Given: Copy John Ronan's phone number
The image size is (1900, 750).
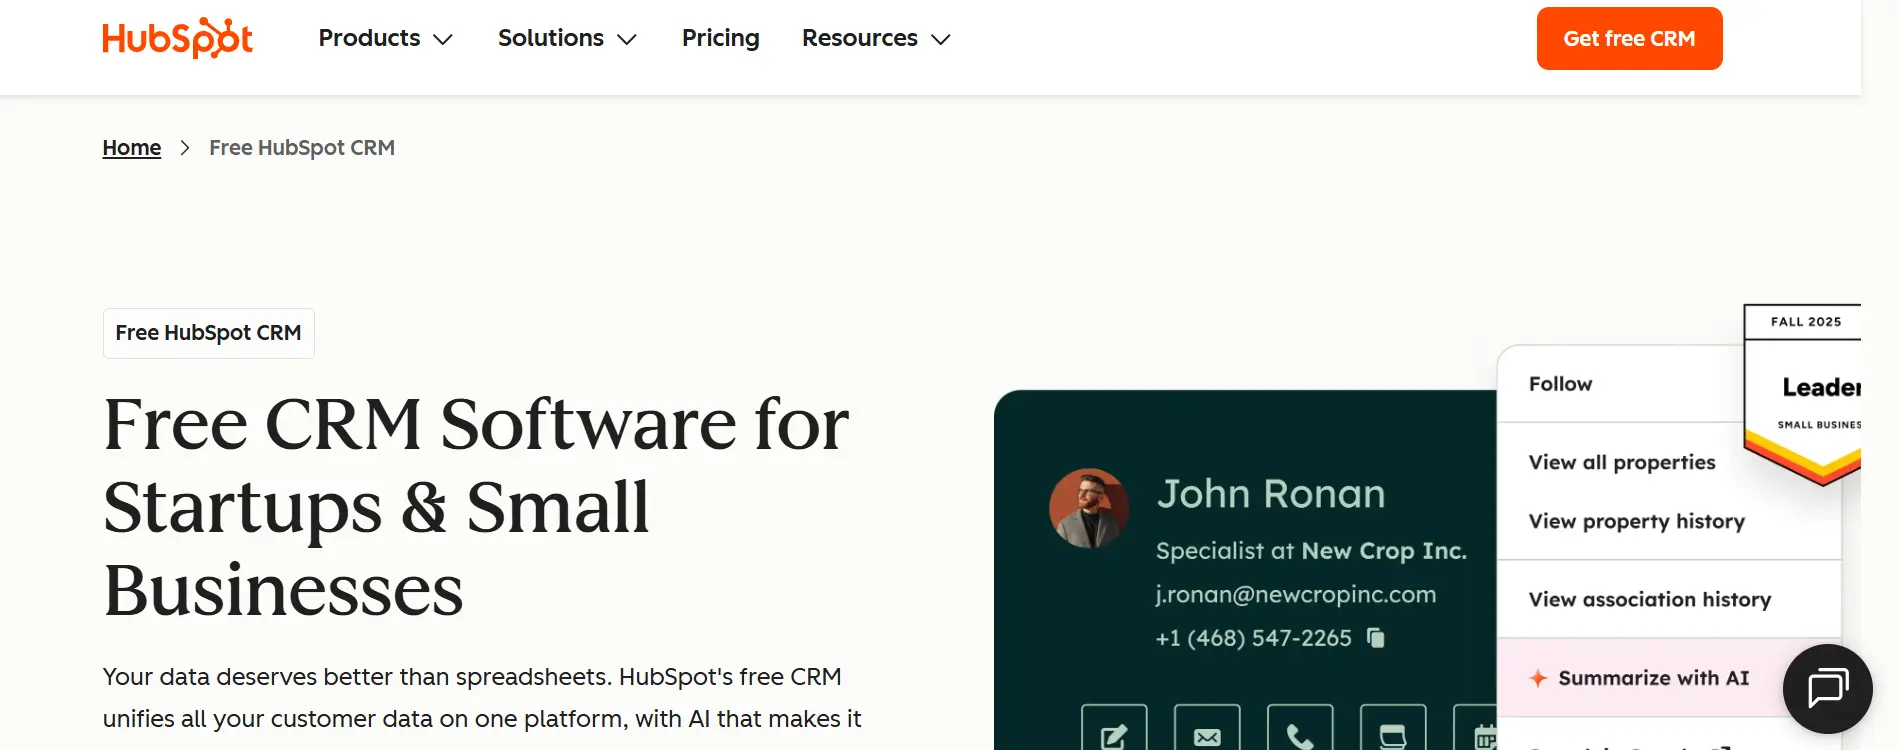Looking at the screenshot, I should click(1376, 638).
